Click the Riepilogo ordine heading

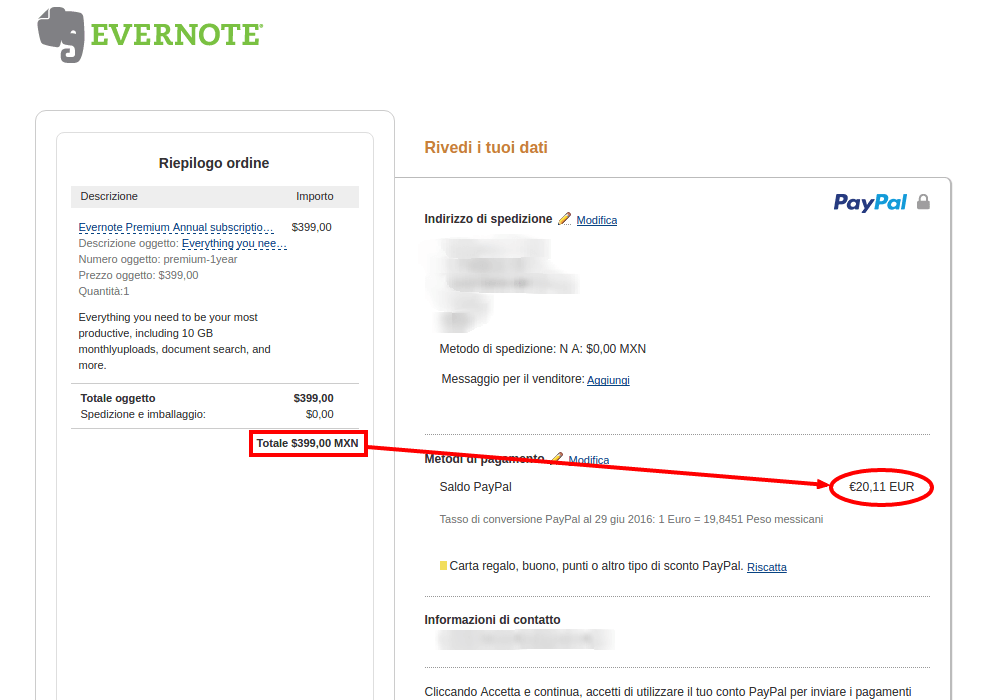(214, 163)
